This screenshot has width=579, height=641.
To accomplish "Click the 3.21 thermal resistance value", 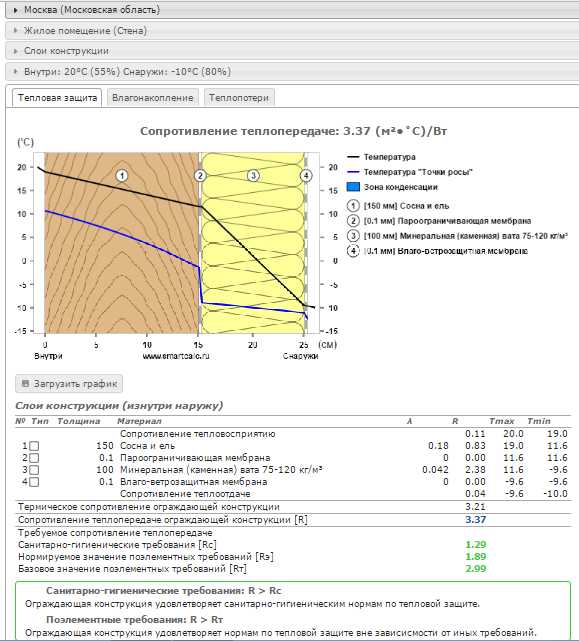I will pos(476,507).
